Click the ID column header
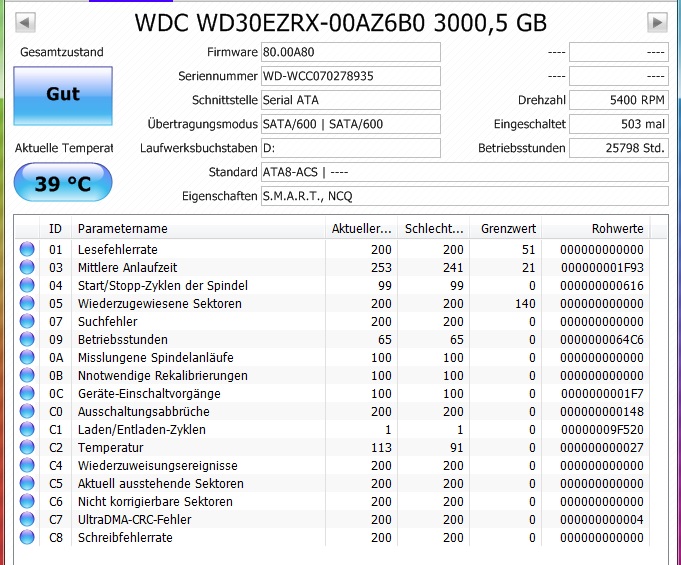Viewport: 681px width, 565px height. point(55,228)
